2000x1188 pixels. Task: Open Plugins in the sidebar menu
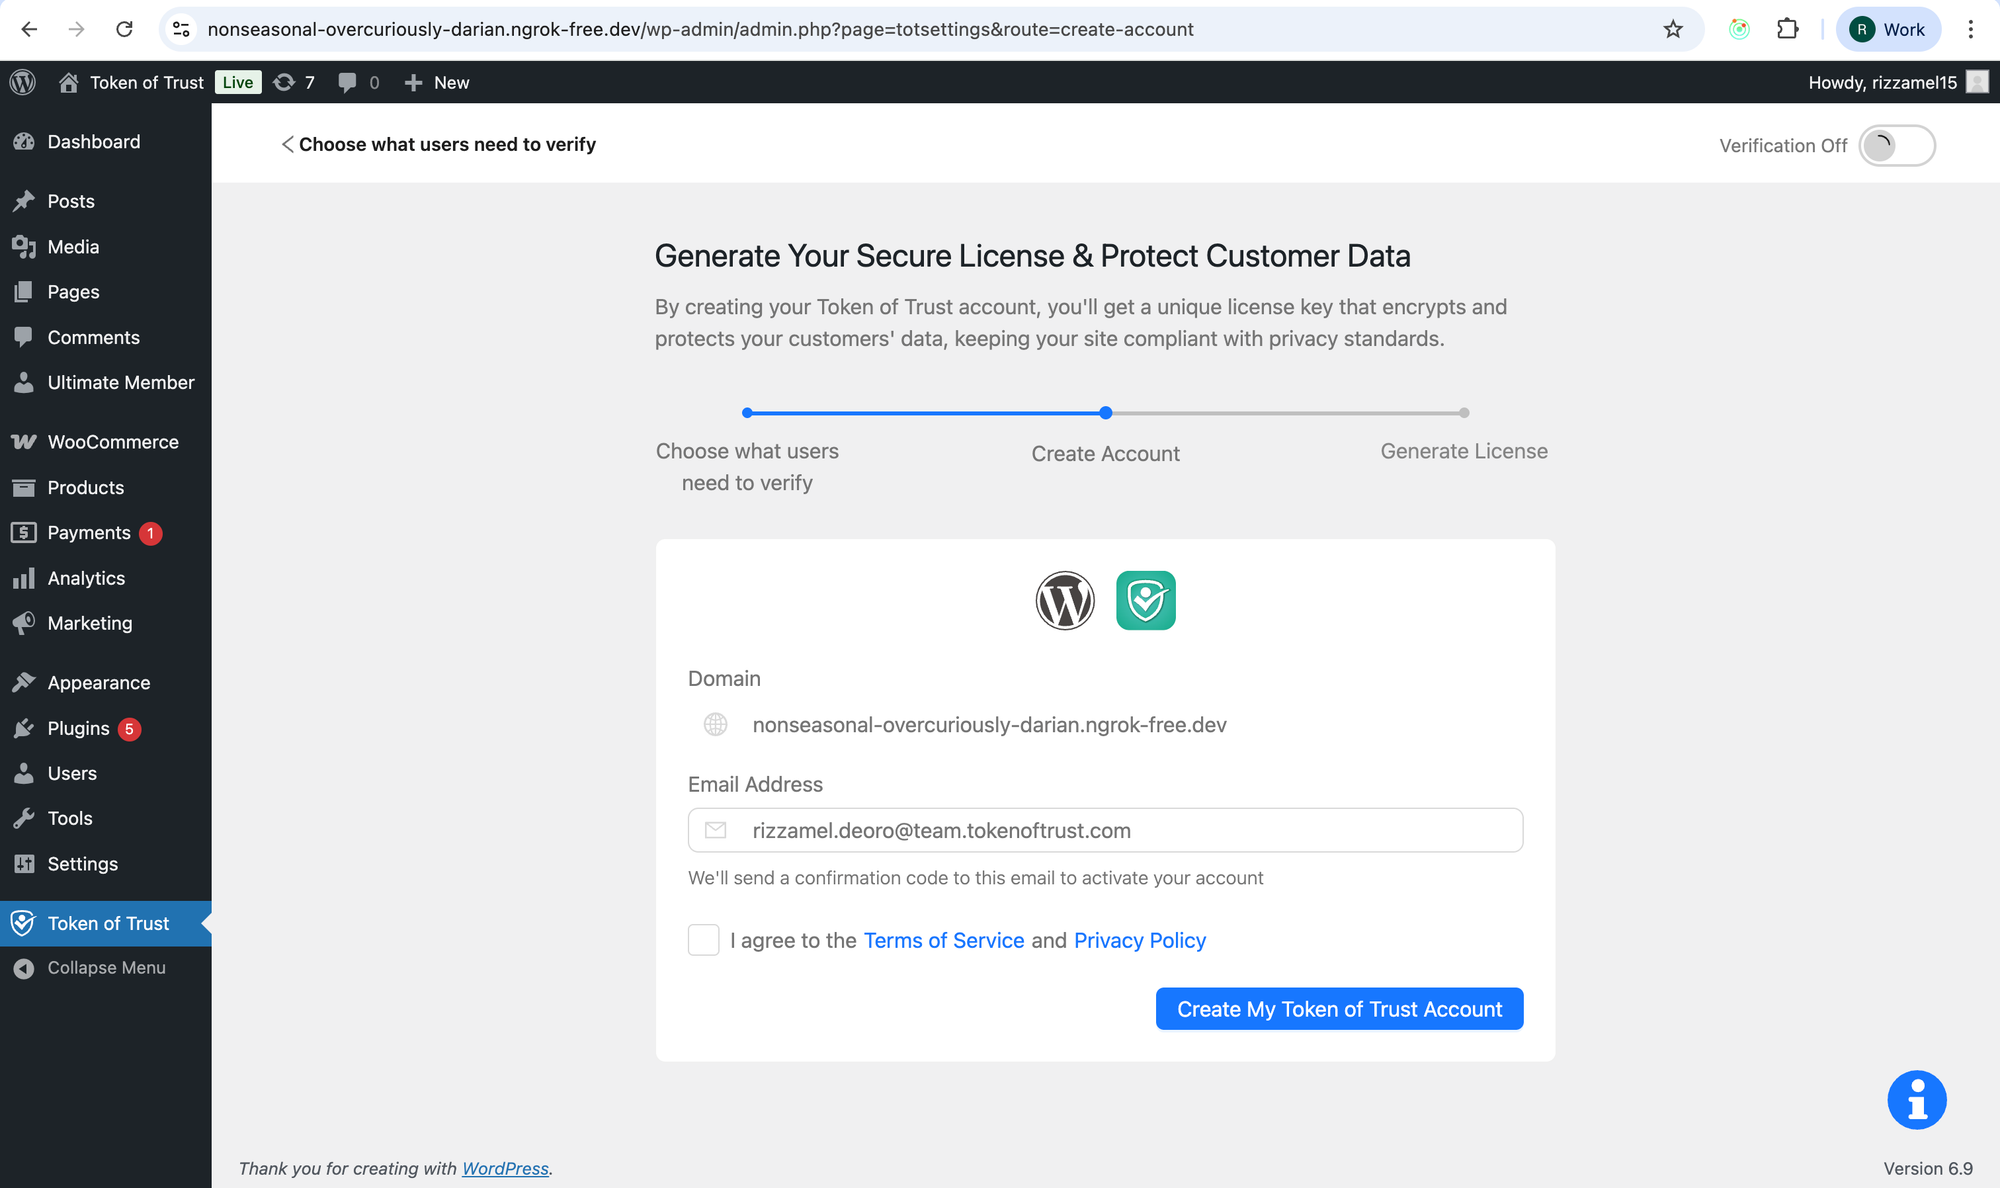[78, 728]
